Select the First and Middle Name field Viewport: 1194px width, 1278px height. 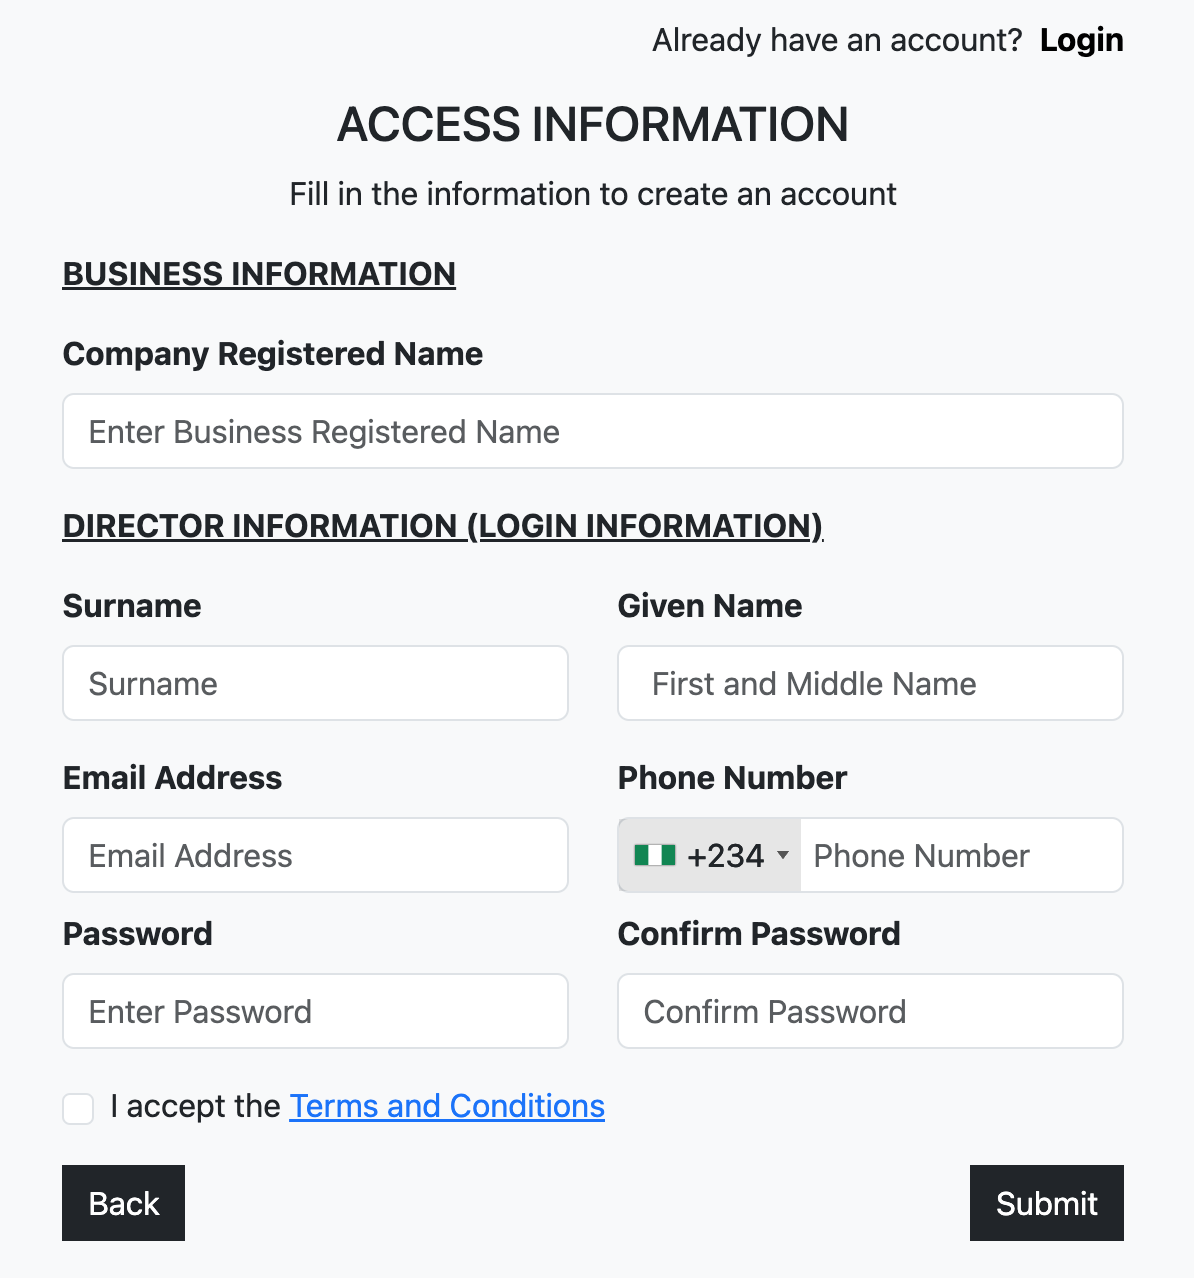click(870, 683)
